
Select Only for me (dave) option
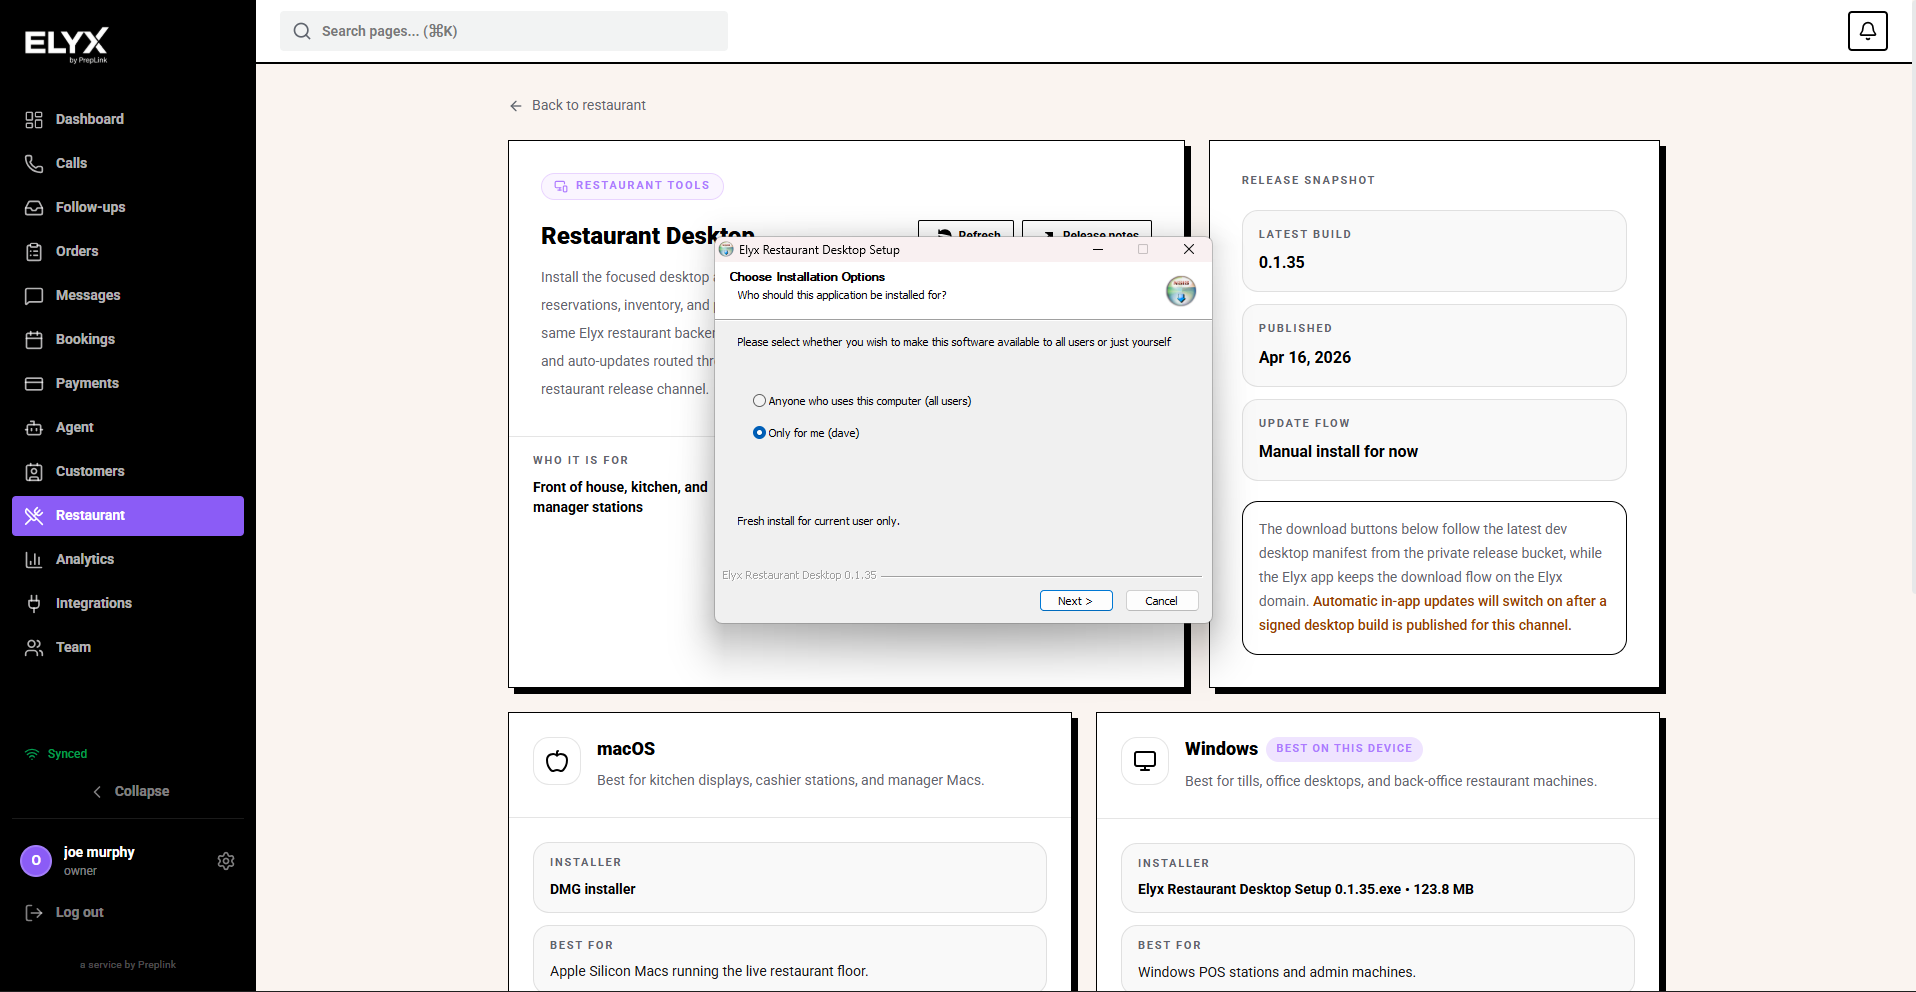click(806, 433)
